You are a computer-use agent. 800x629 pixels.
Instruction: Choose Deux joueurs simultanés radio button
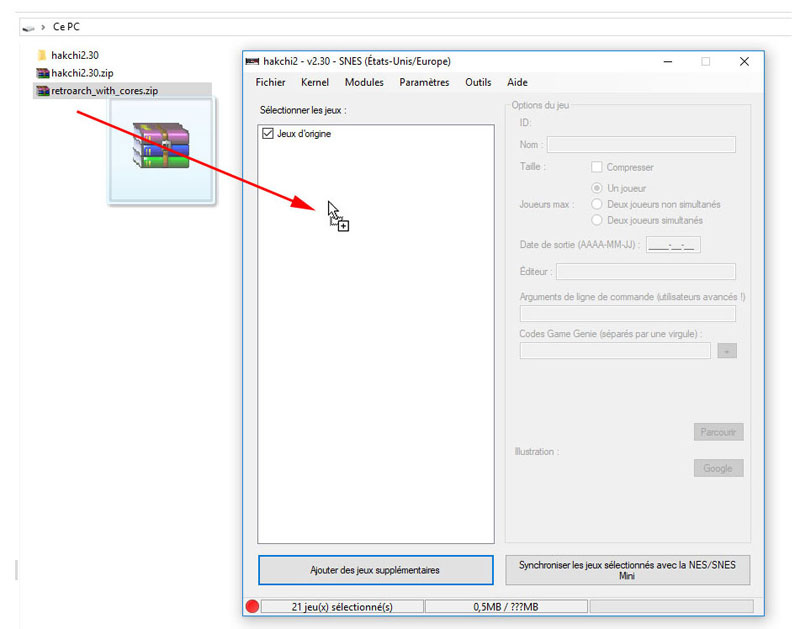click(598, 220)
